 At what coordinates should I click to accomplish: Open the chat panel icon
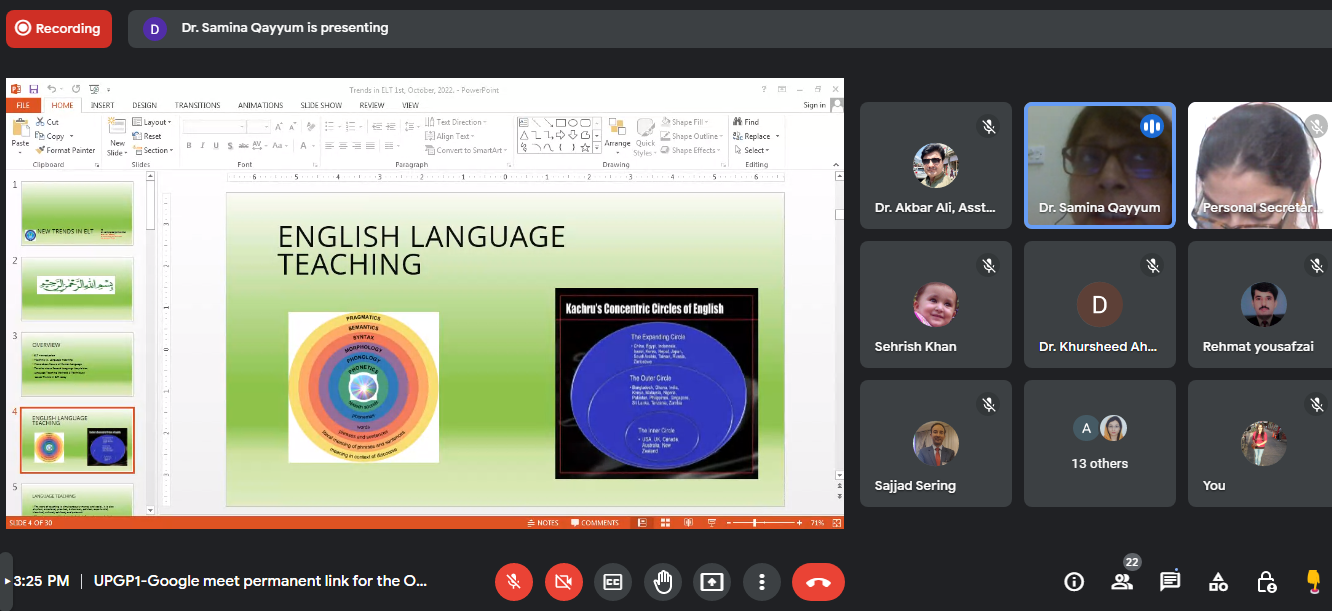click(x=1170, y=581)
